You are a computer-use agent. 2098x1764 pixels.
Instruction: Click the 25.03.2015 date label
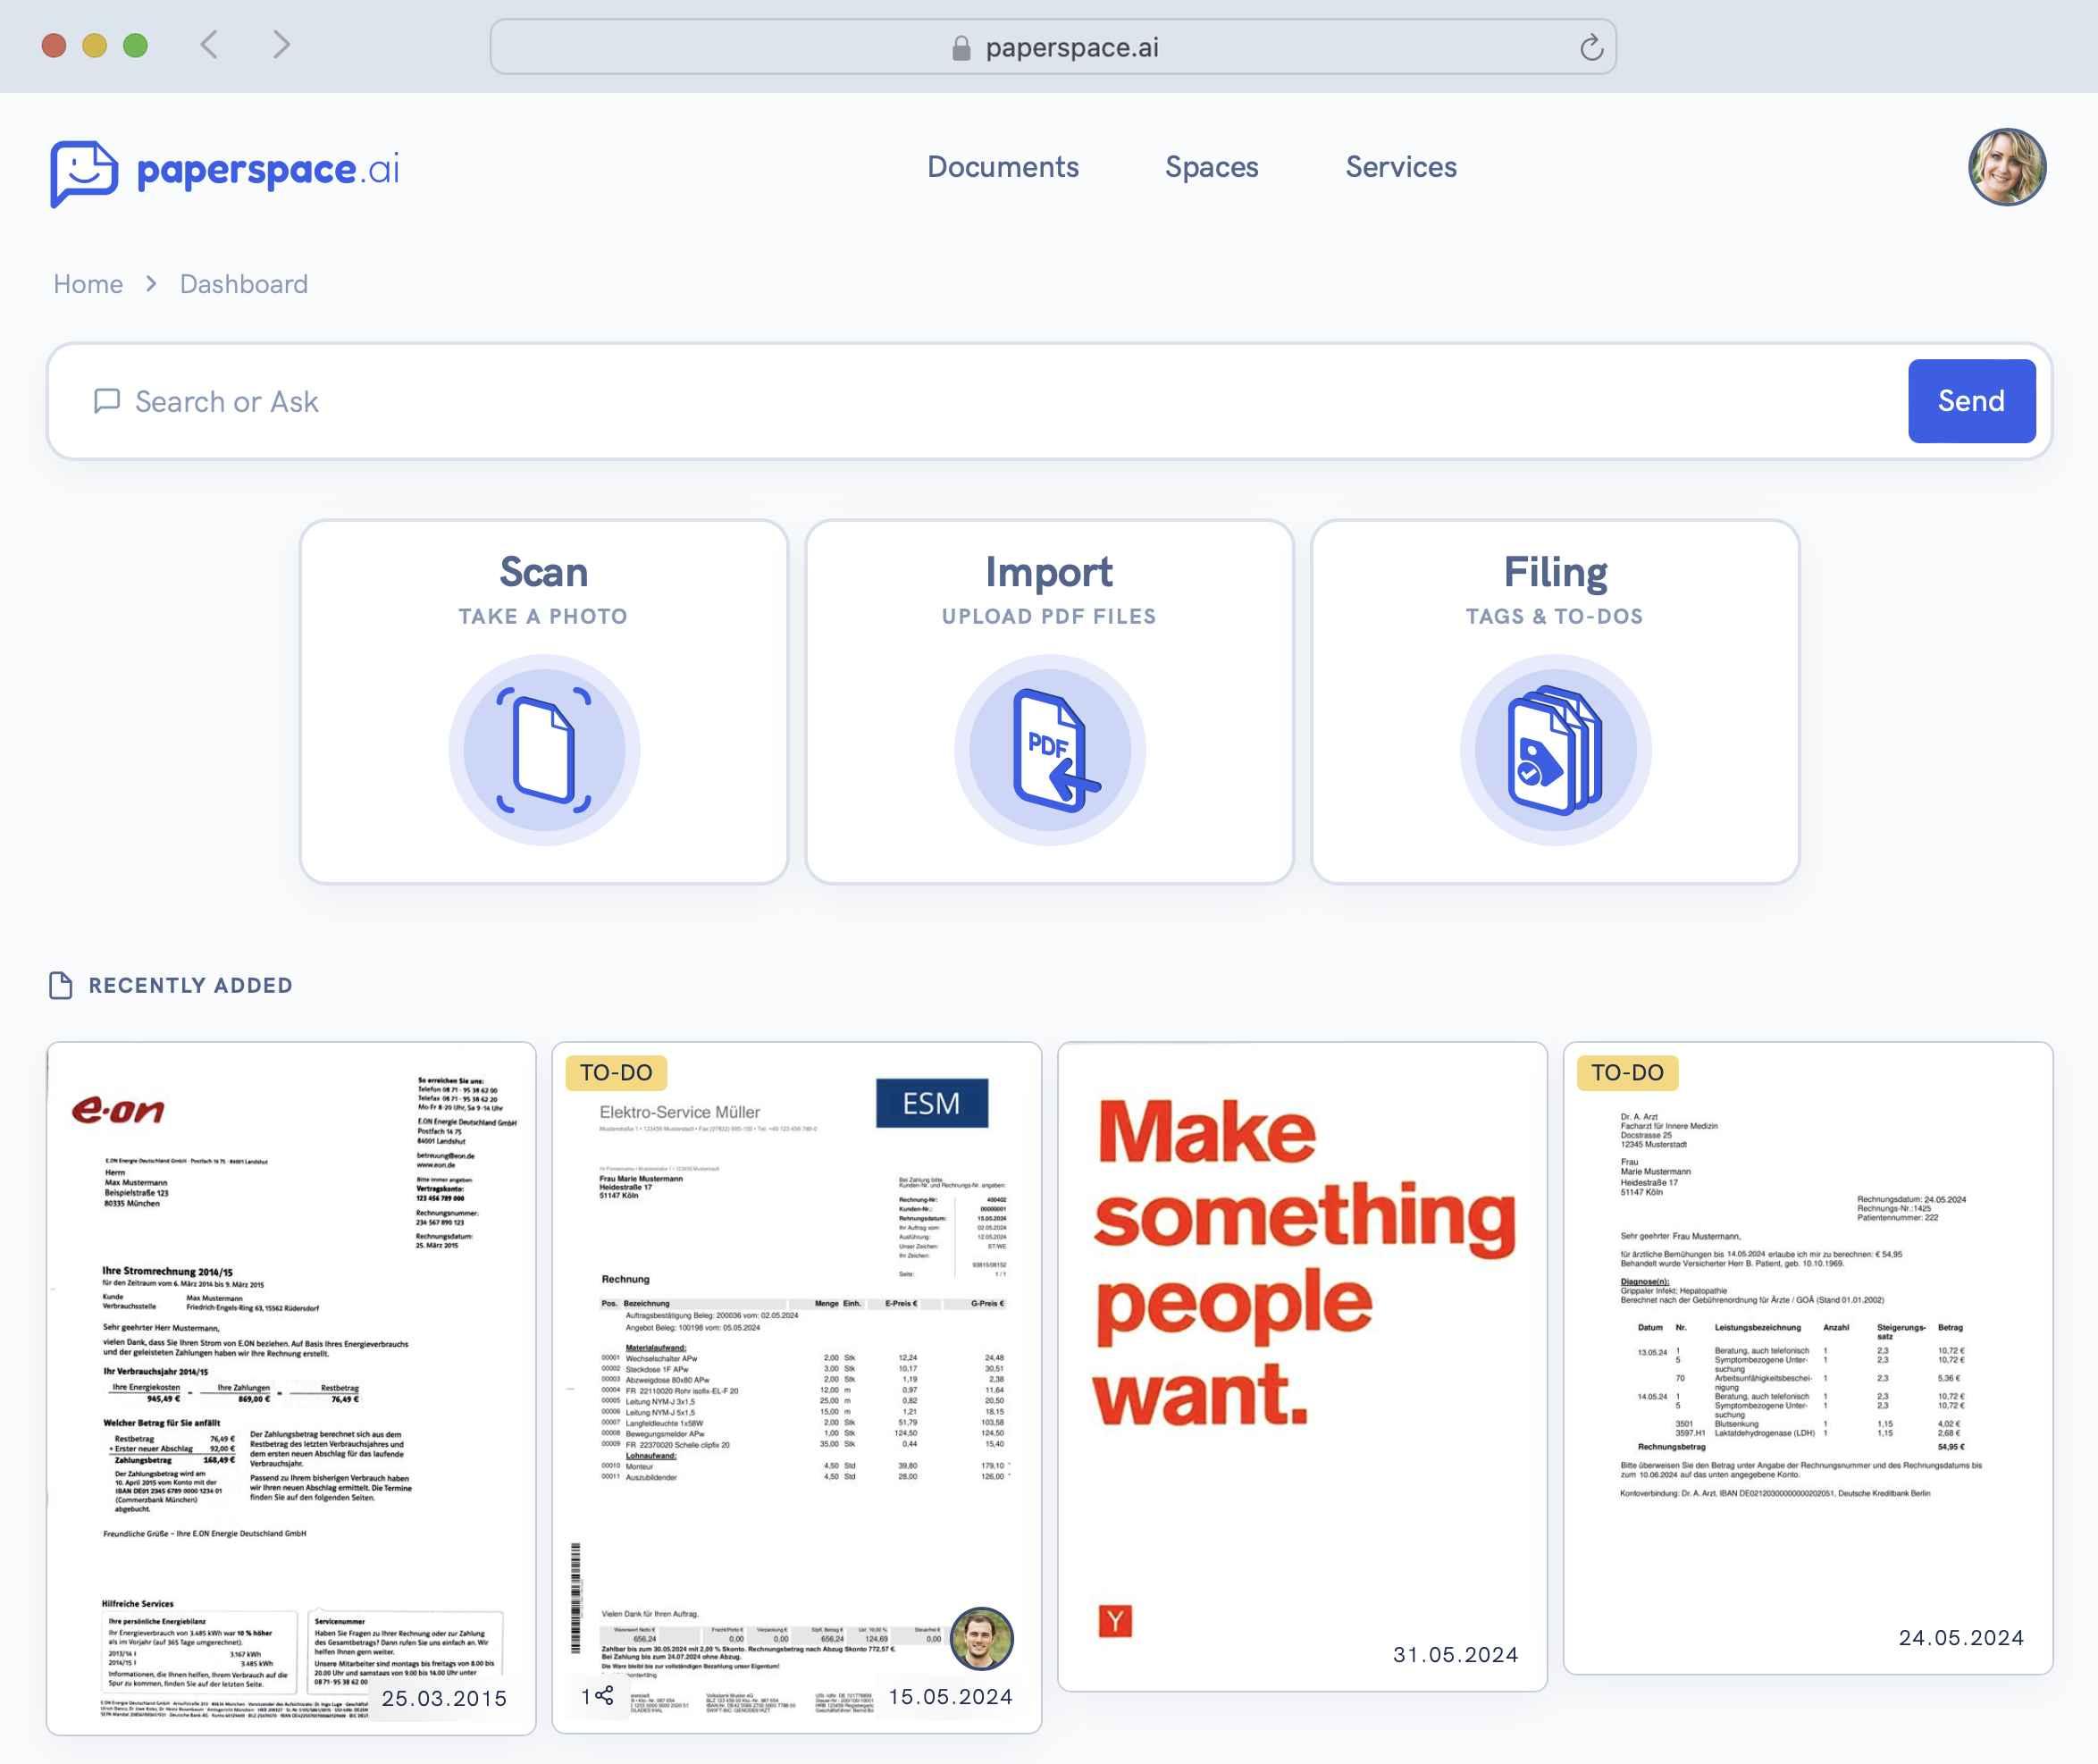click(444, 1698)
